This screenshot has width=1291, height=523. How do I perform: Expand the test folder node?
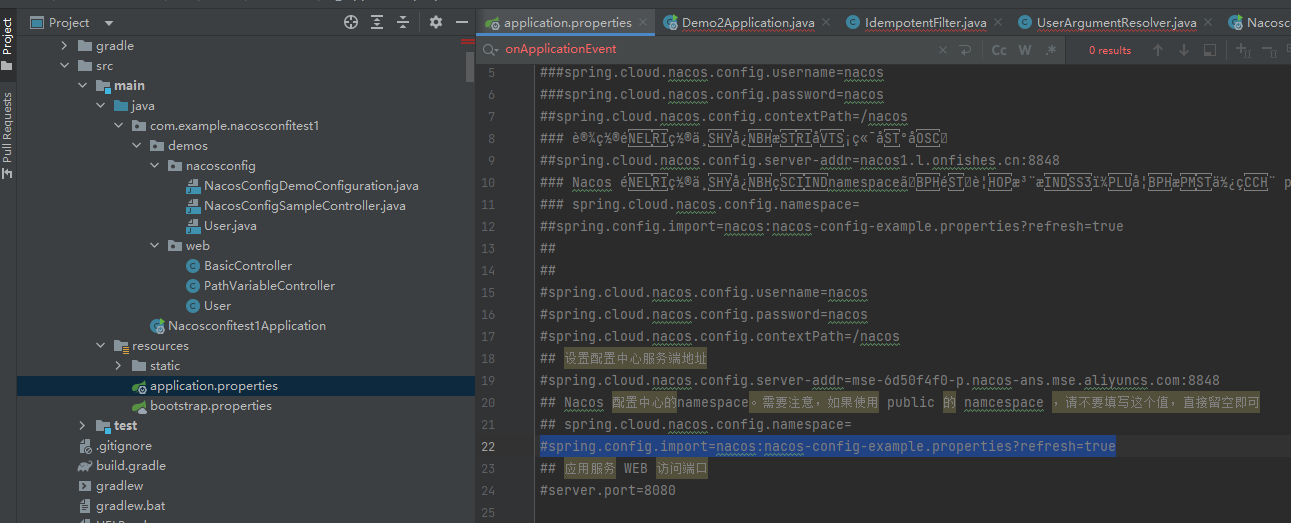pyautogui.click(x=82, y=426)
